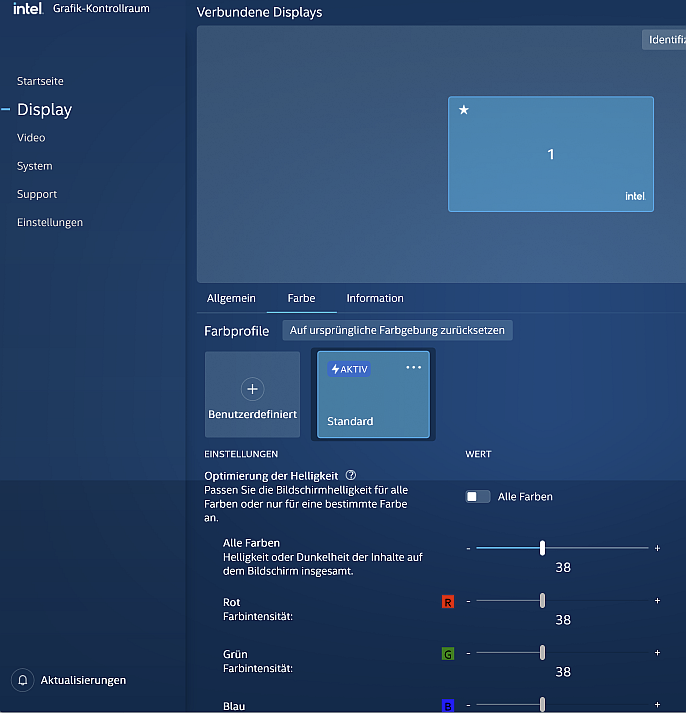Click the Grün intensity slider handle
This screenshot has height=713, width=686.
pyautogui.click(x=542, y=653)
